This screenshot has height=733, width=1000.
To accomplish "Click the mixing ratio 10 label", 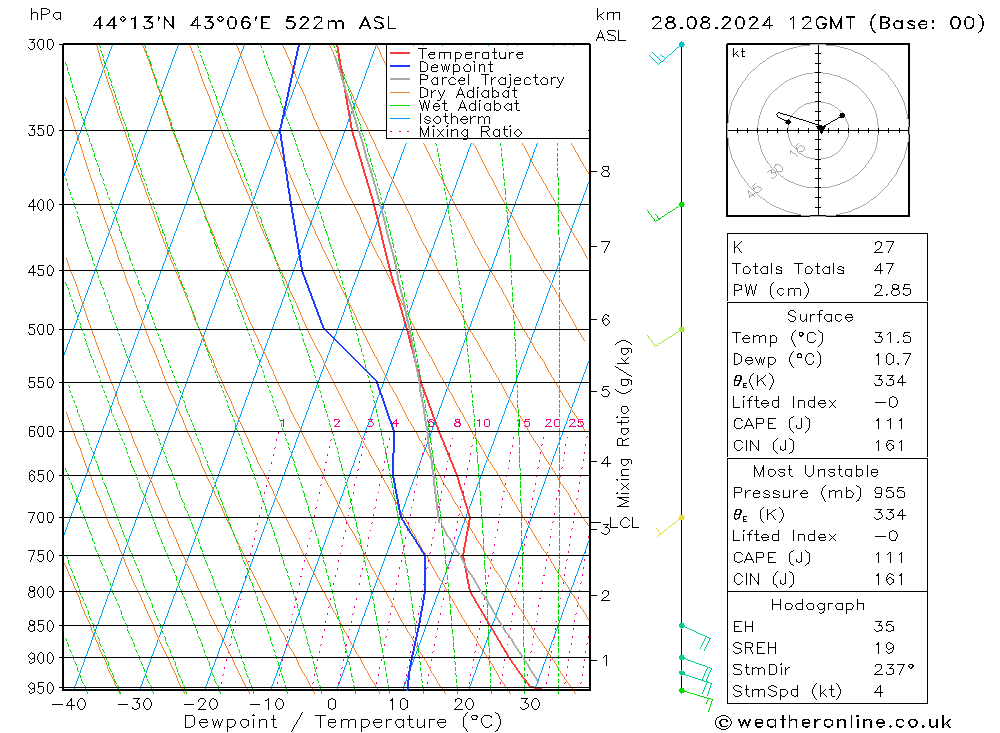I will [483, 423].
